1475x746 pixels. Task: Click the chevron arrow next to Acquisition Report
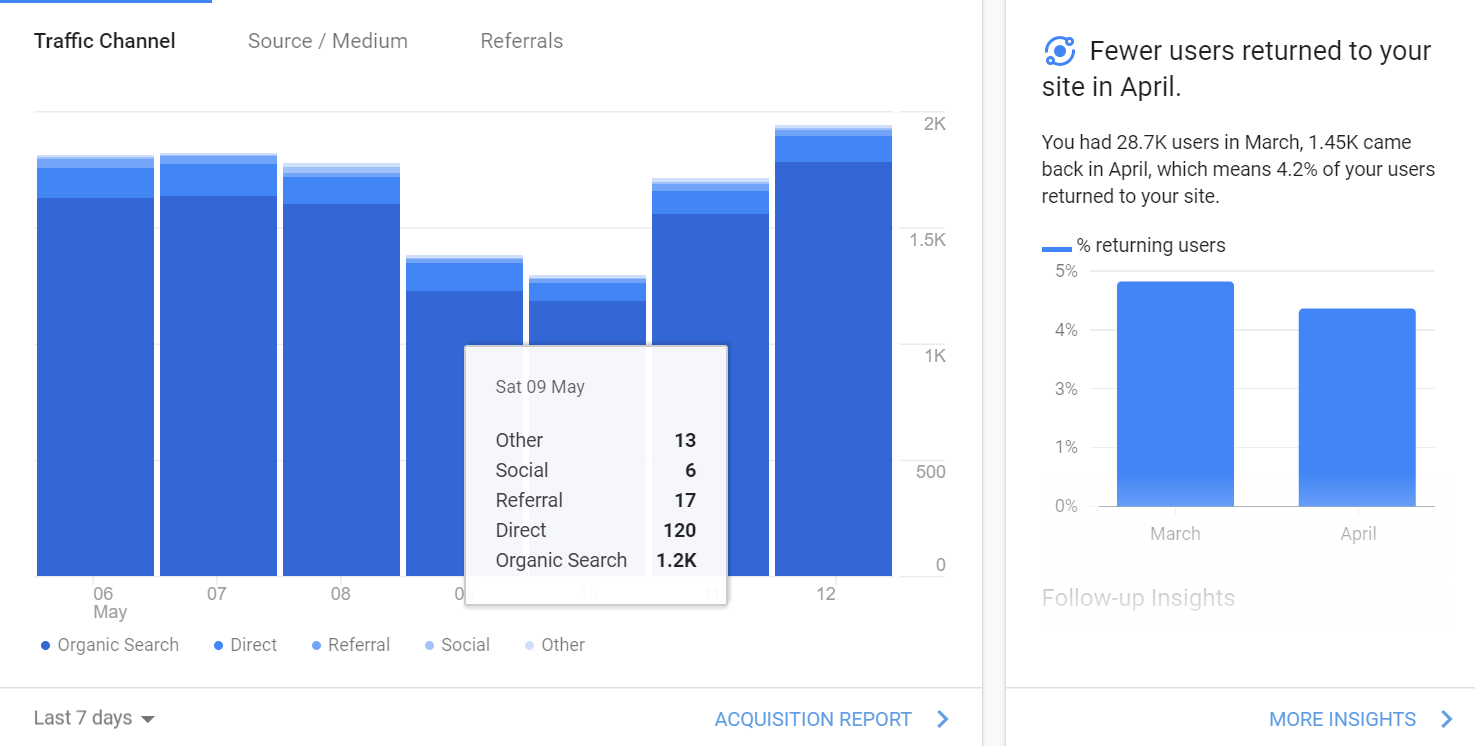pos(942,719)
